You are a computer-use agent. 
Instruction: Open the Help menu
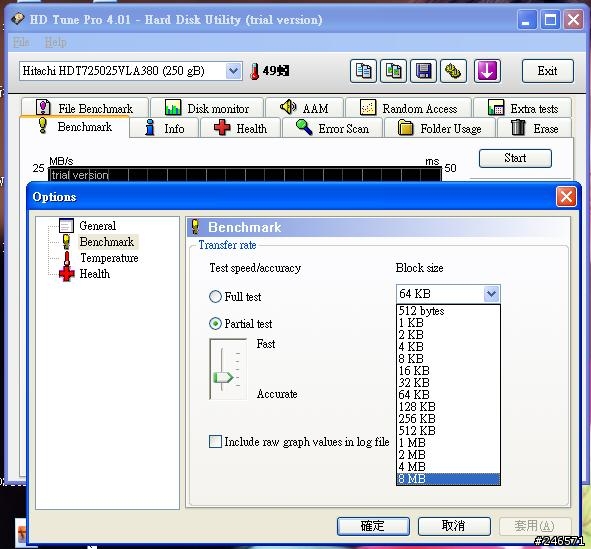point(55,43)
